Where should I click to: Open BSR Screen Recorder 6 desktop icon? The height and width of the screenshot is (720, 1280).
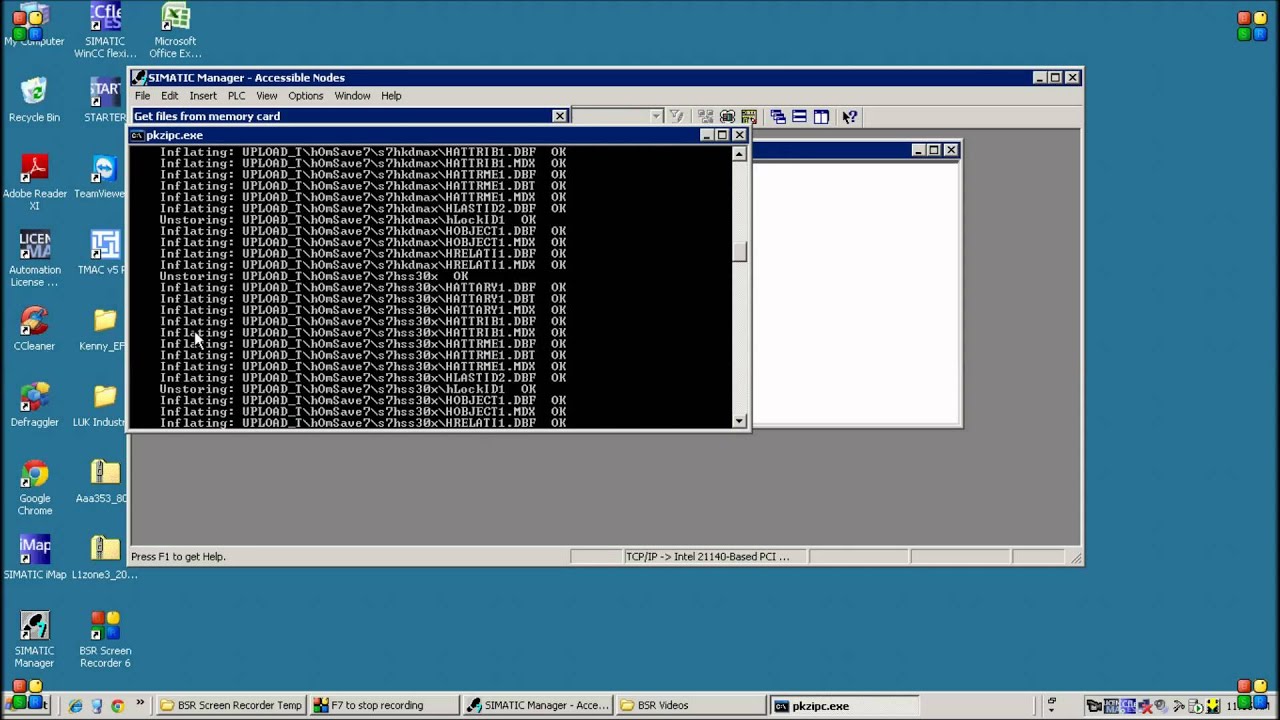[105, 639]
